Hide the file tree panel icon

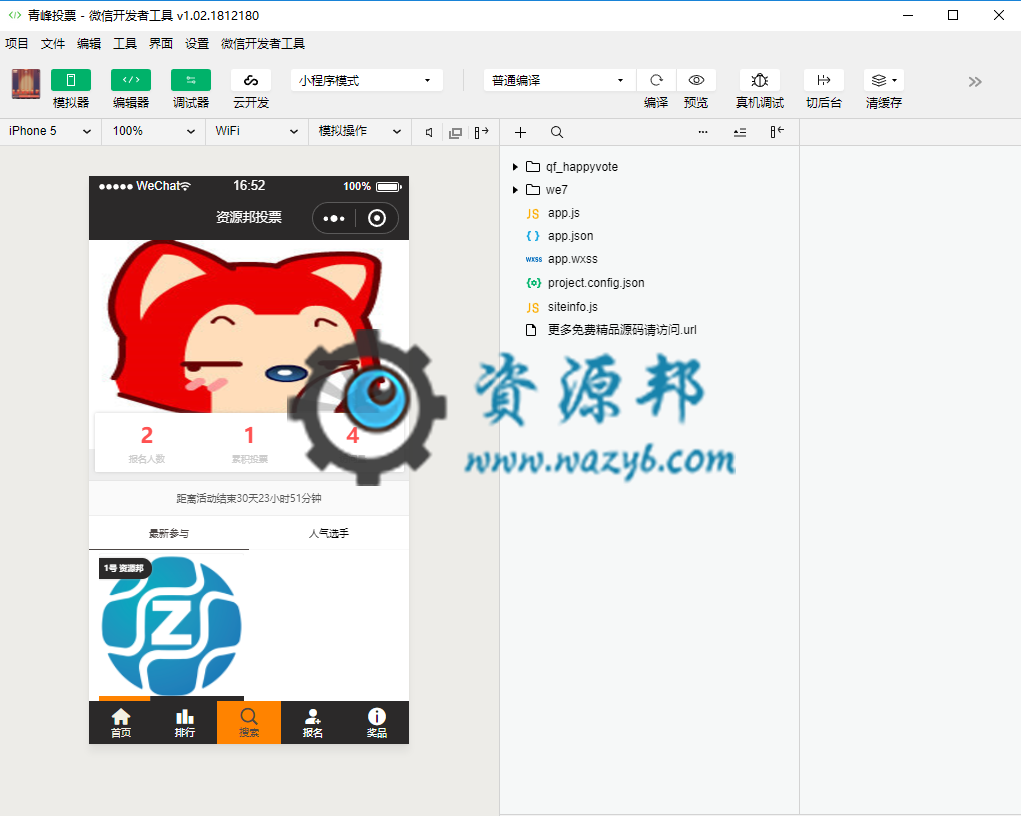click(x=777, y=132)
